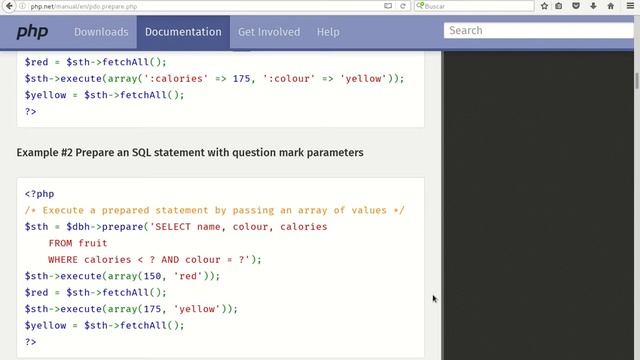Click the code line execute(array(175, 'yellow'))

coord(131,309)
